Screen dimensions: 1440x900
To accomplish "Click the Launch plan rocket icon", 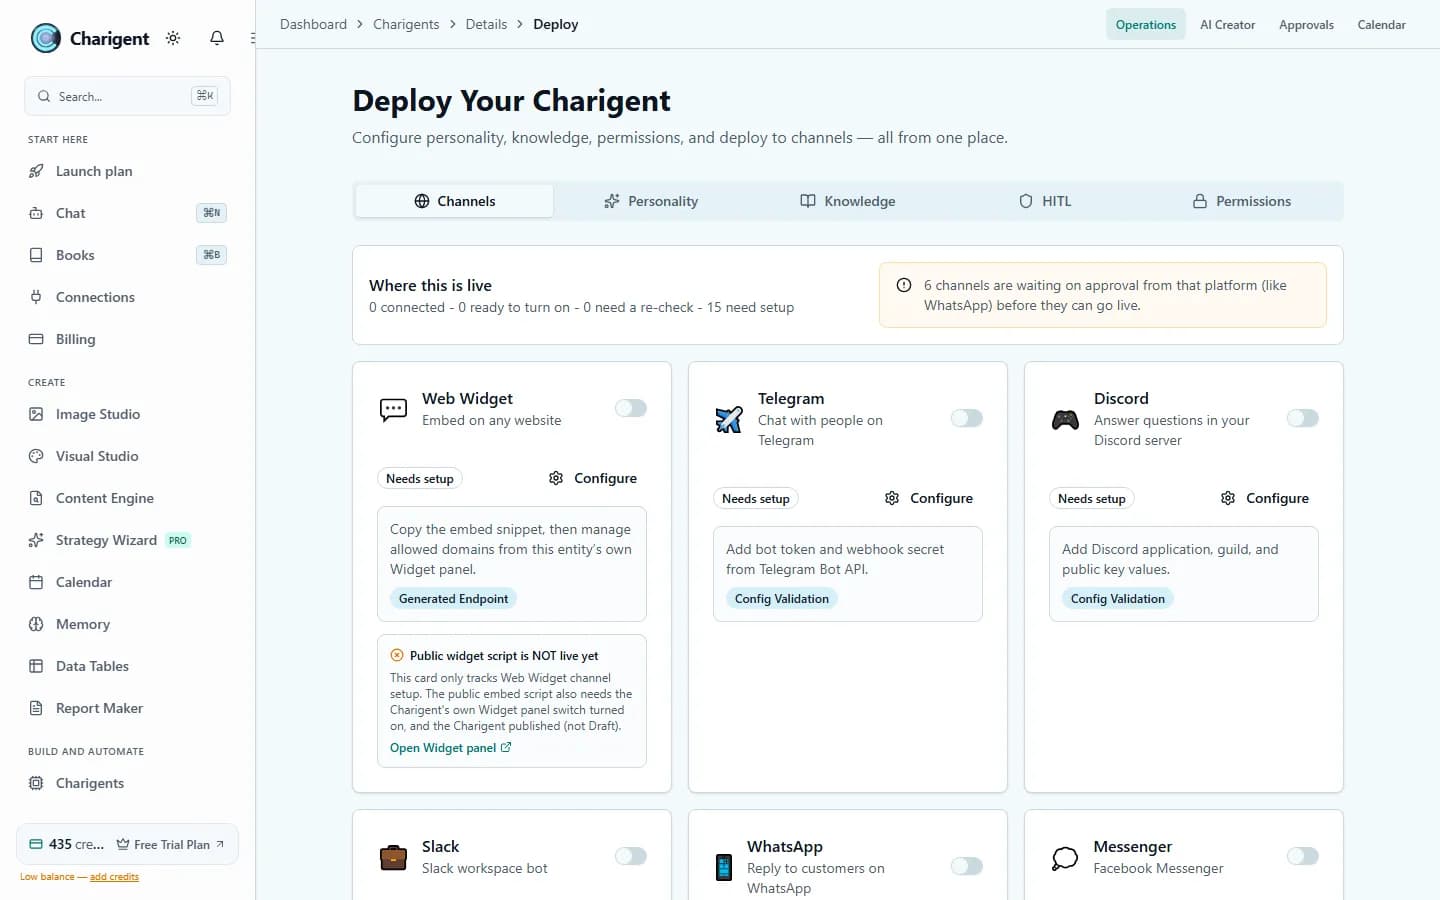I will point(36,171).
